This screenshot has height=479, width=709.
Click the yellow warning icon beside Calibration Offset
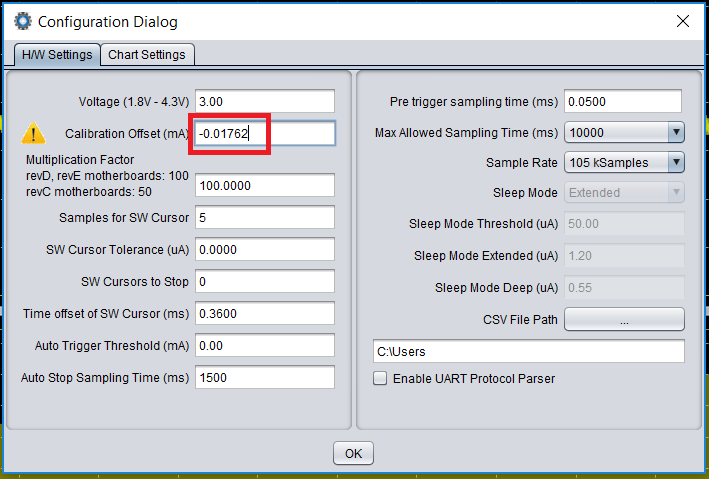pos(33,133)
